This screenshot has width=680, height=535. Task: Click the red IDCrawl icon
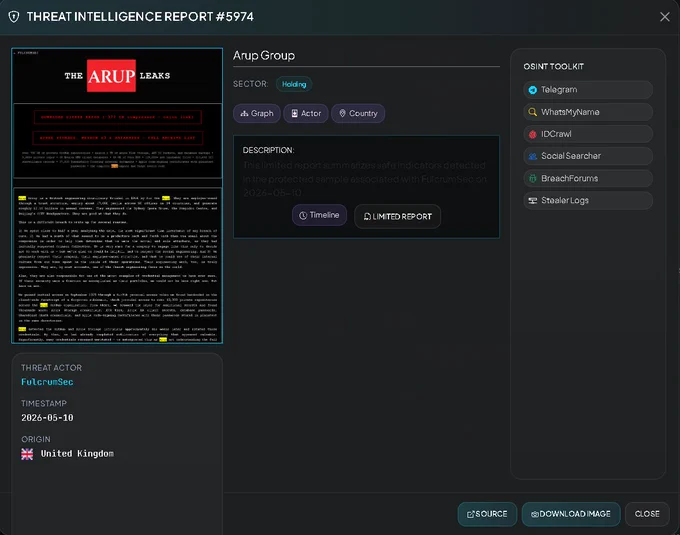tap(533, 134)
